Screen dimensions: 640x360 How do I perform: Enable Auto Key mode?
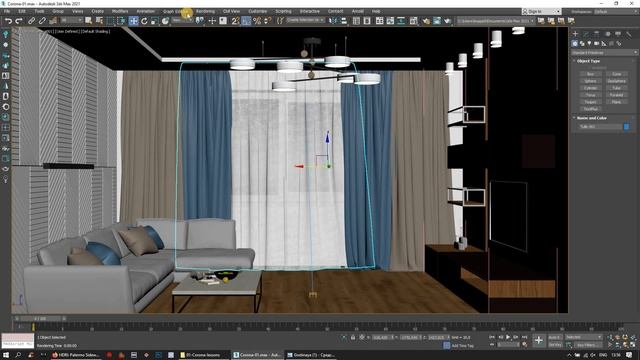click(x=555, y=338)
